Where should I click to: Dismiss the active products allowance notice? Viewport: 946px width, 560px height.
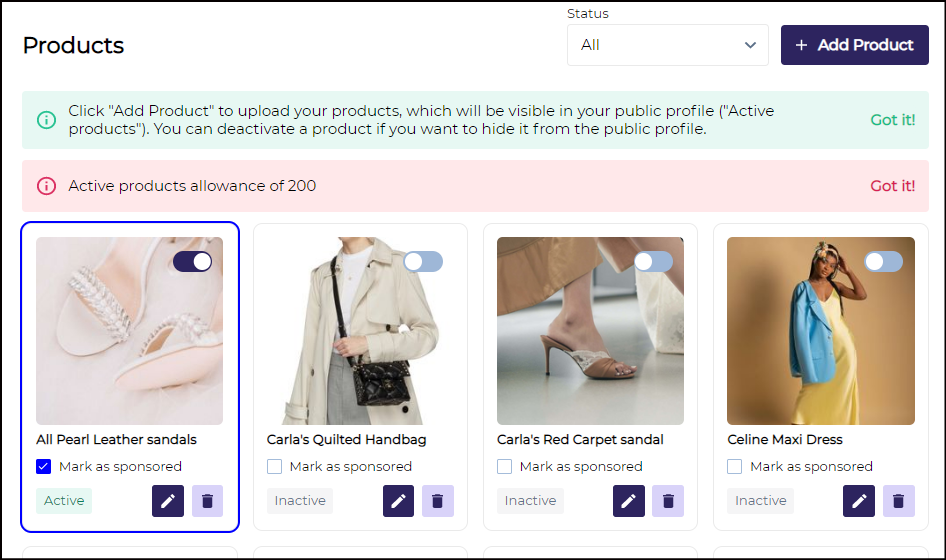[892, 186]
